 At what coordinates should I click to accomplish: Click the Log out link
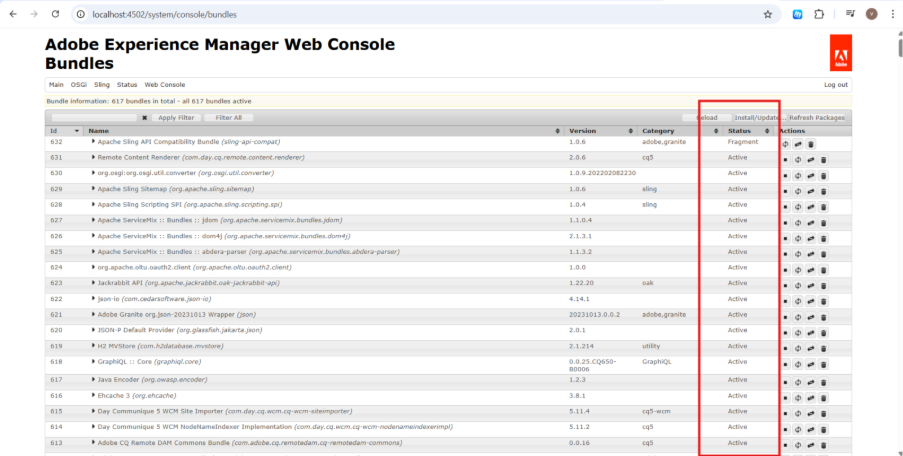click(836, 85)
